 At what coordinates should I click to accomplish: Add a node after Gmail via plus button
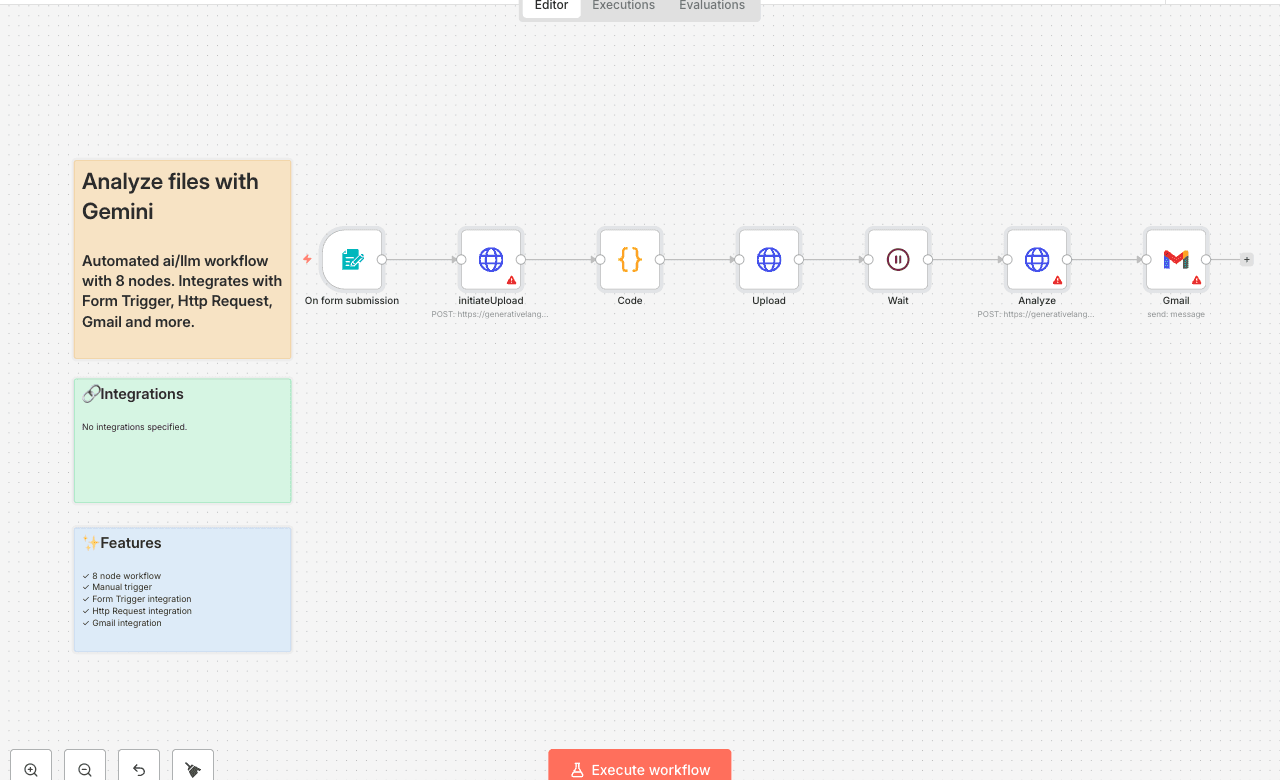point(1246,258)
